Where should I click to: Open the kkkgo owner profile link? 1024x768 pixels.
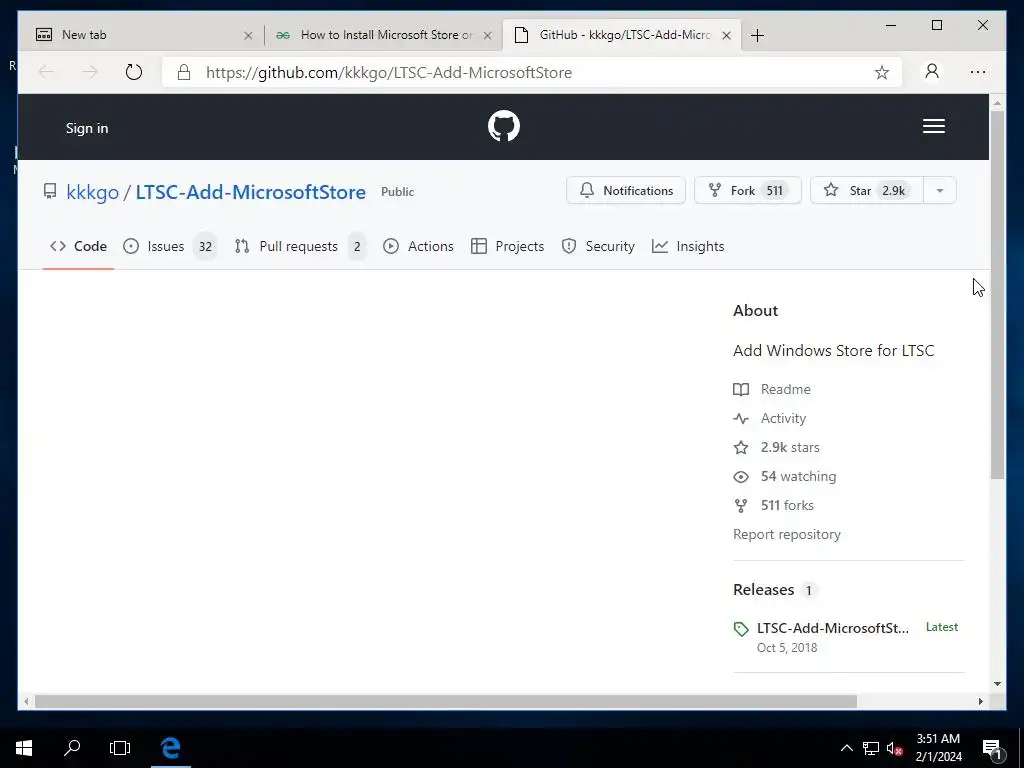93,192
